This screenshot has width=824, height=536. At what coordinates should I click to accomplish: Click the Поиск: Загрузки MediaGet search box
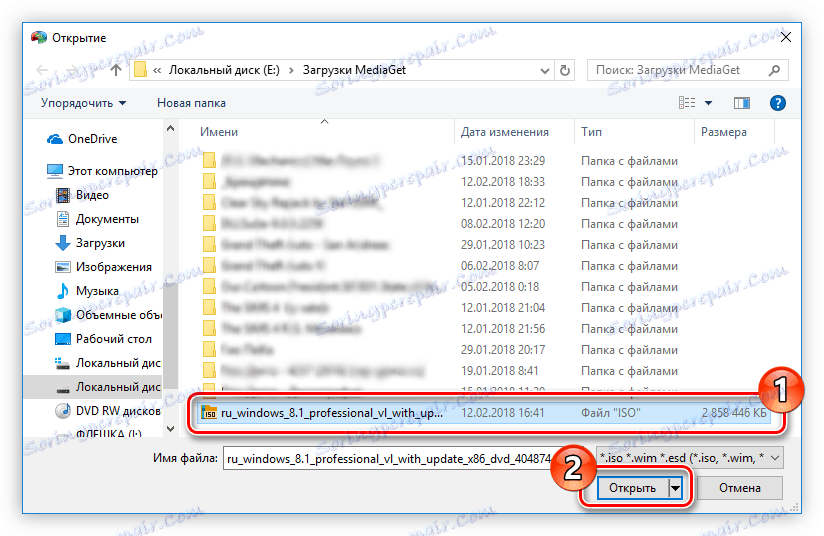click(687, 70)
